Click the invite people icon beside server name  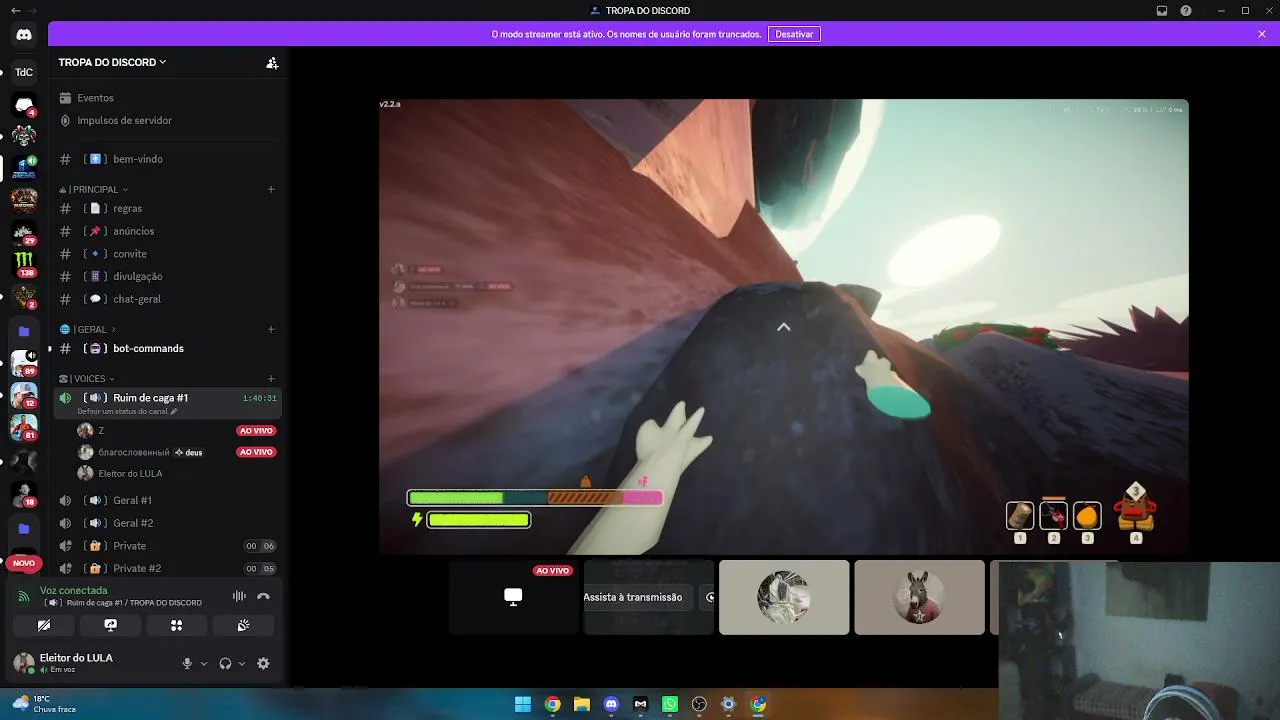(x=272, y=62)
